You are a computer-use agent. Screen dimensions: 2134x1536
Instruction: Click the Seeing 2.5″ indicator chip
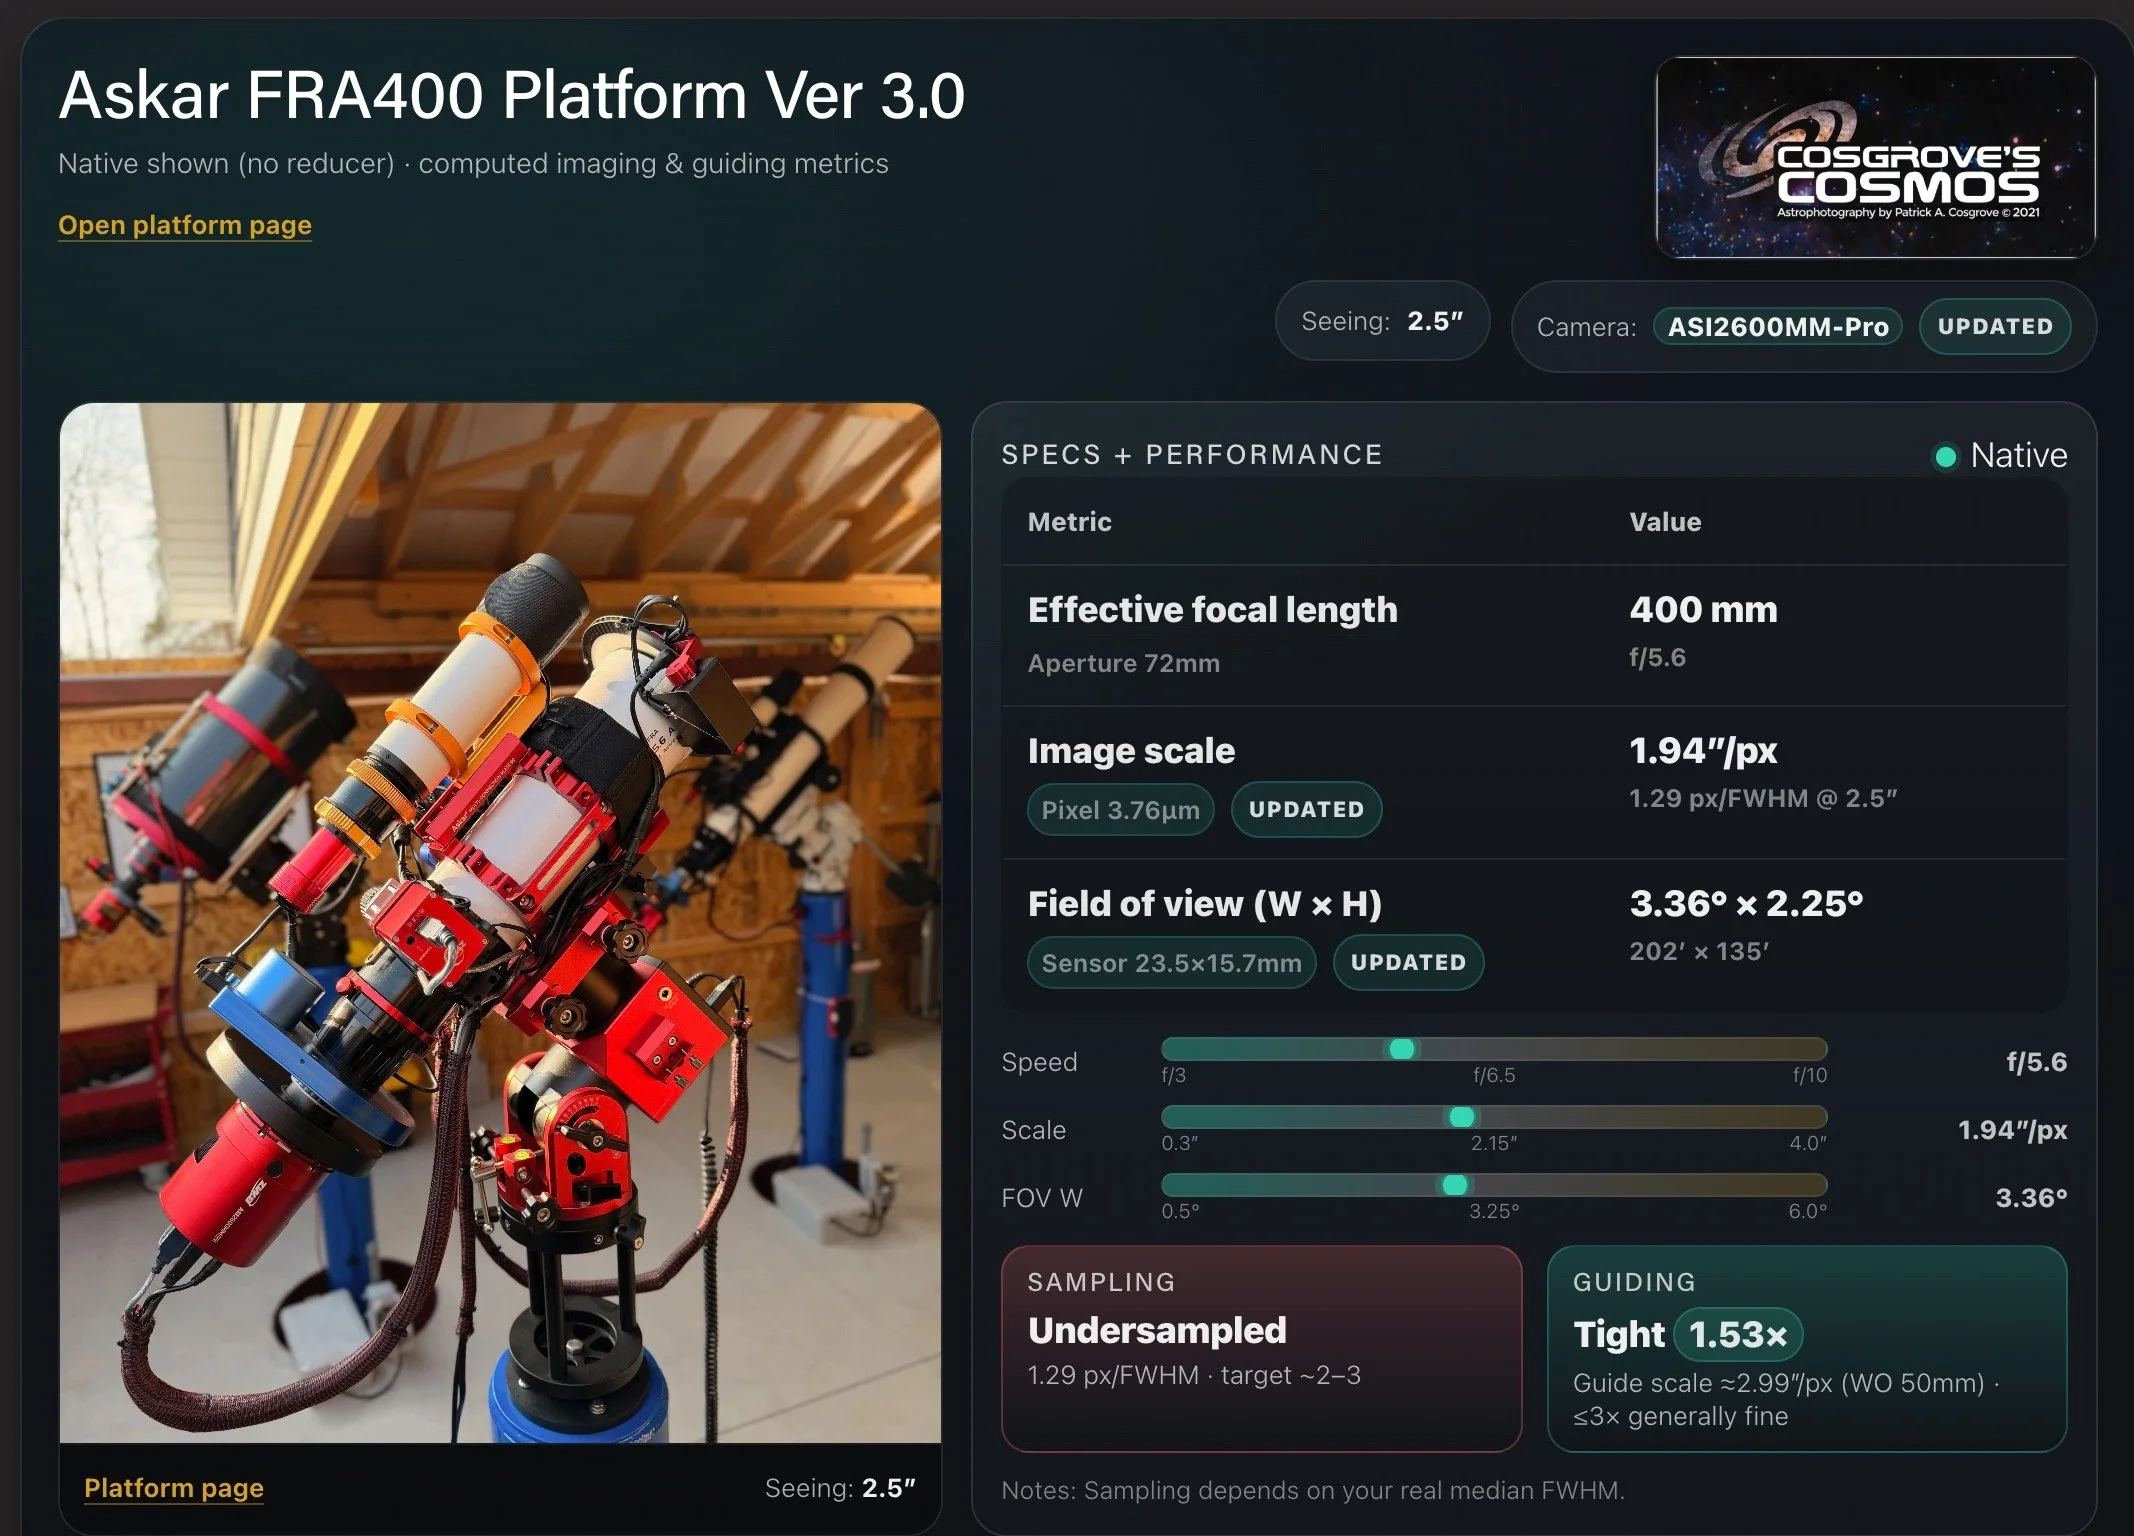click(x=1381, y=321)
